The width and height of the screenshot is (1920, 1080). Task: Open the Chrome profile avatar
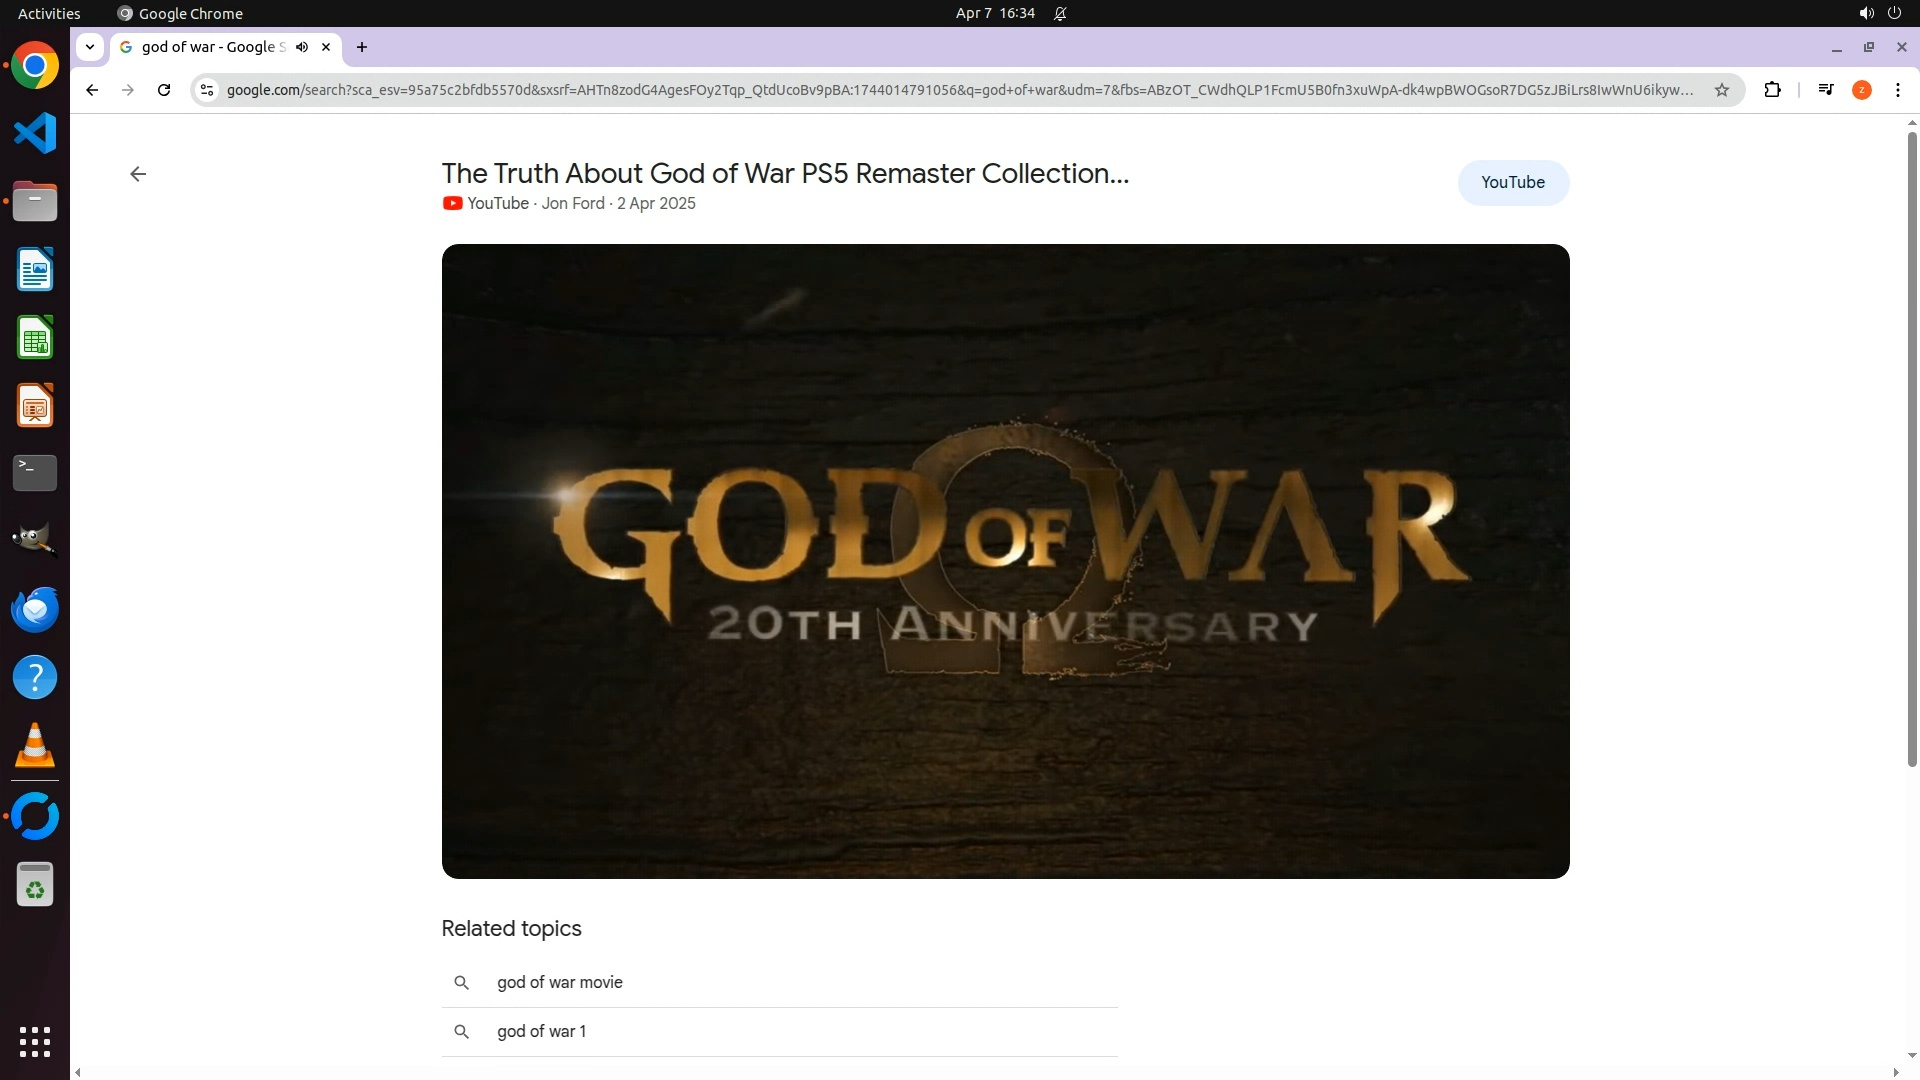(x=1862, y=90)
